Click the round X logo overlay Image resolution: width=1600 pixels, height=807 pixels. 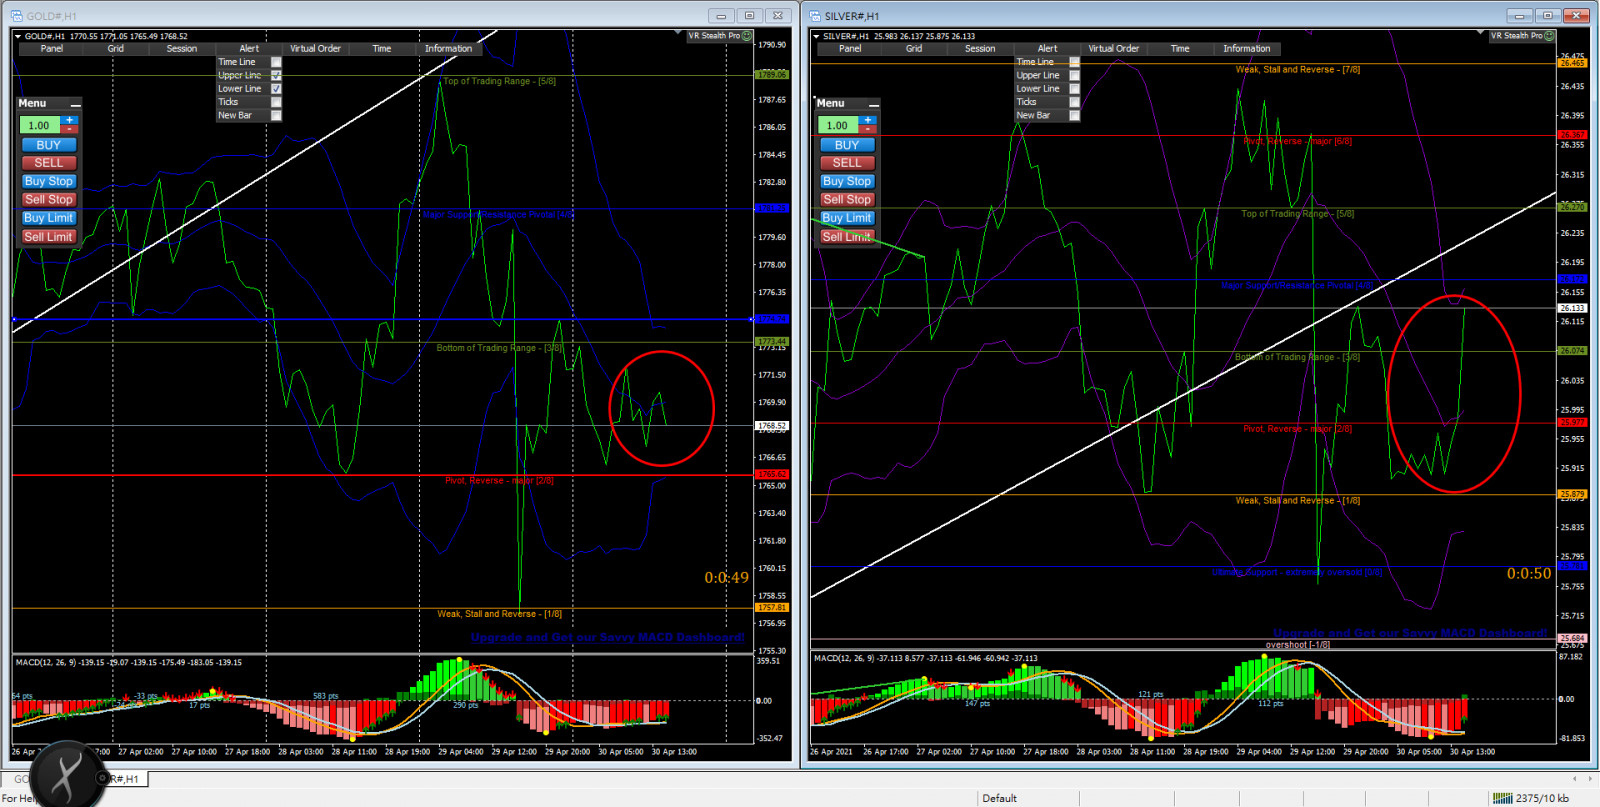coord(66,776)
